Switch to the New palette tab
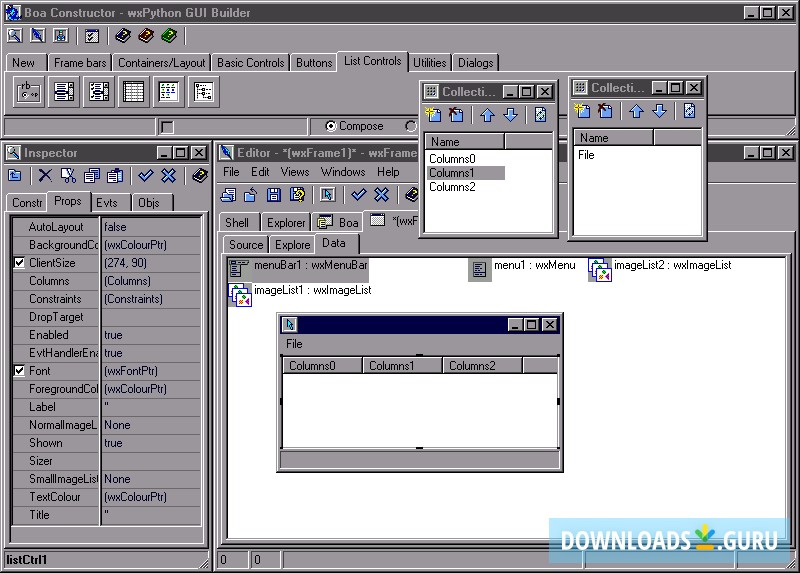Viewport: 800px width, 573px height. [x=23, y=63]
